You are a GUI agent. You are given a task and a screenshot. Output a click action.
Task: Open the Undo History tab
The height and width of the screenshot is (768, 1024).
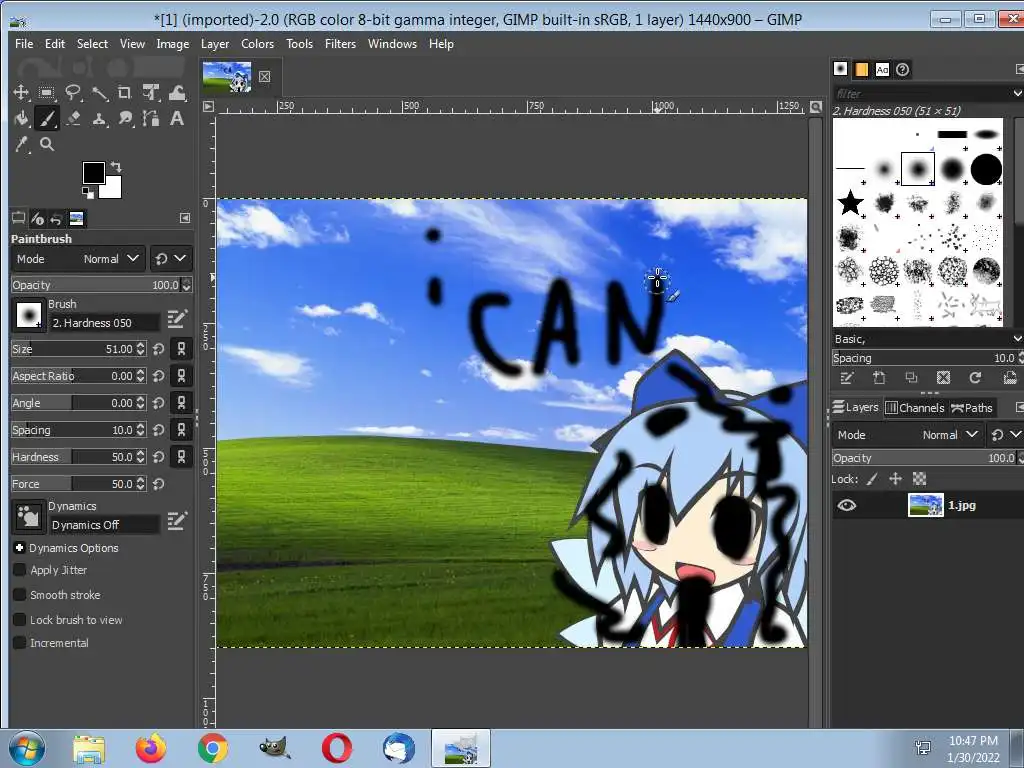(x=56, y=218)
